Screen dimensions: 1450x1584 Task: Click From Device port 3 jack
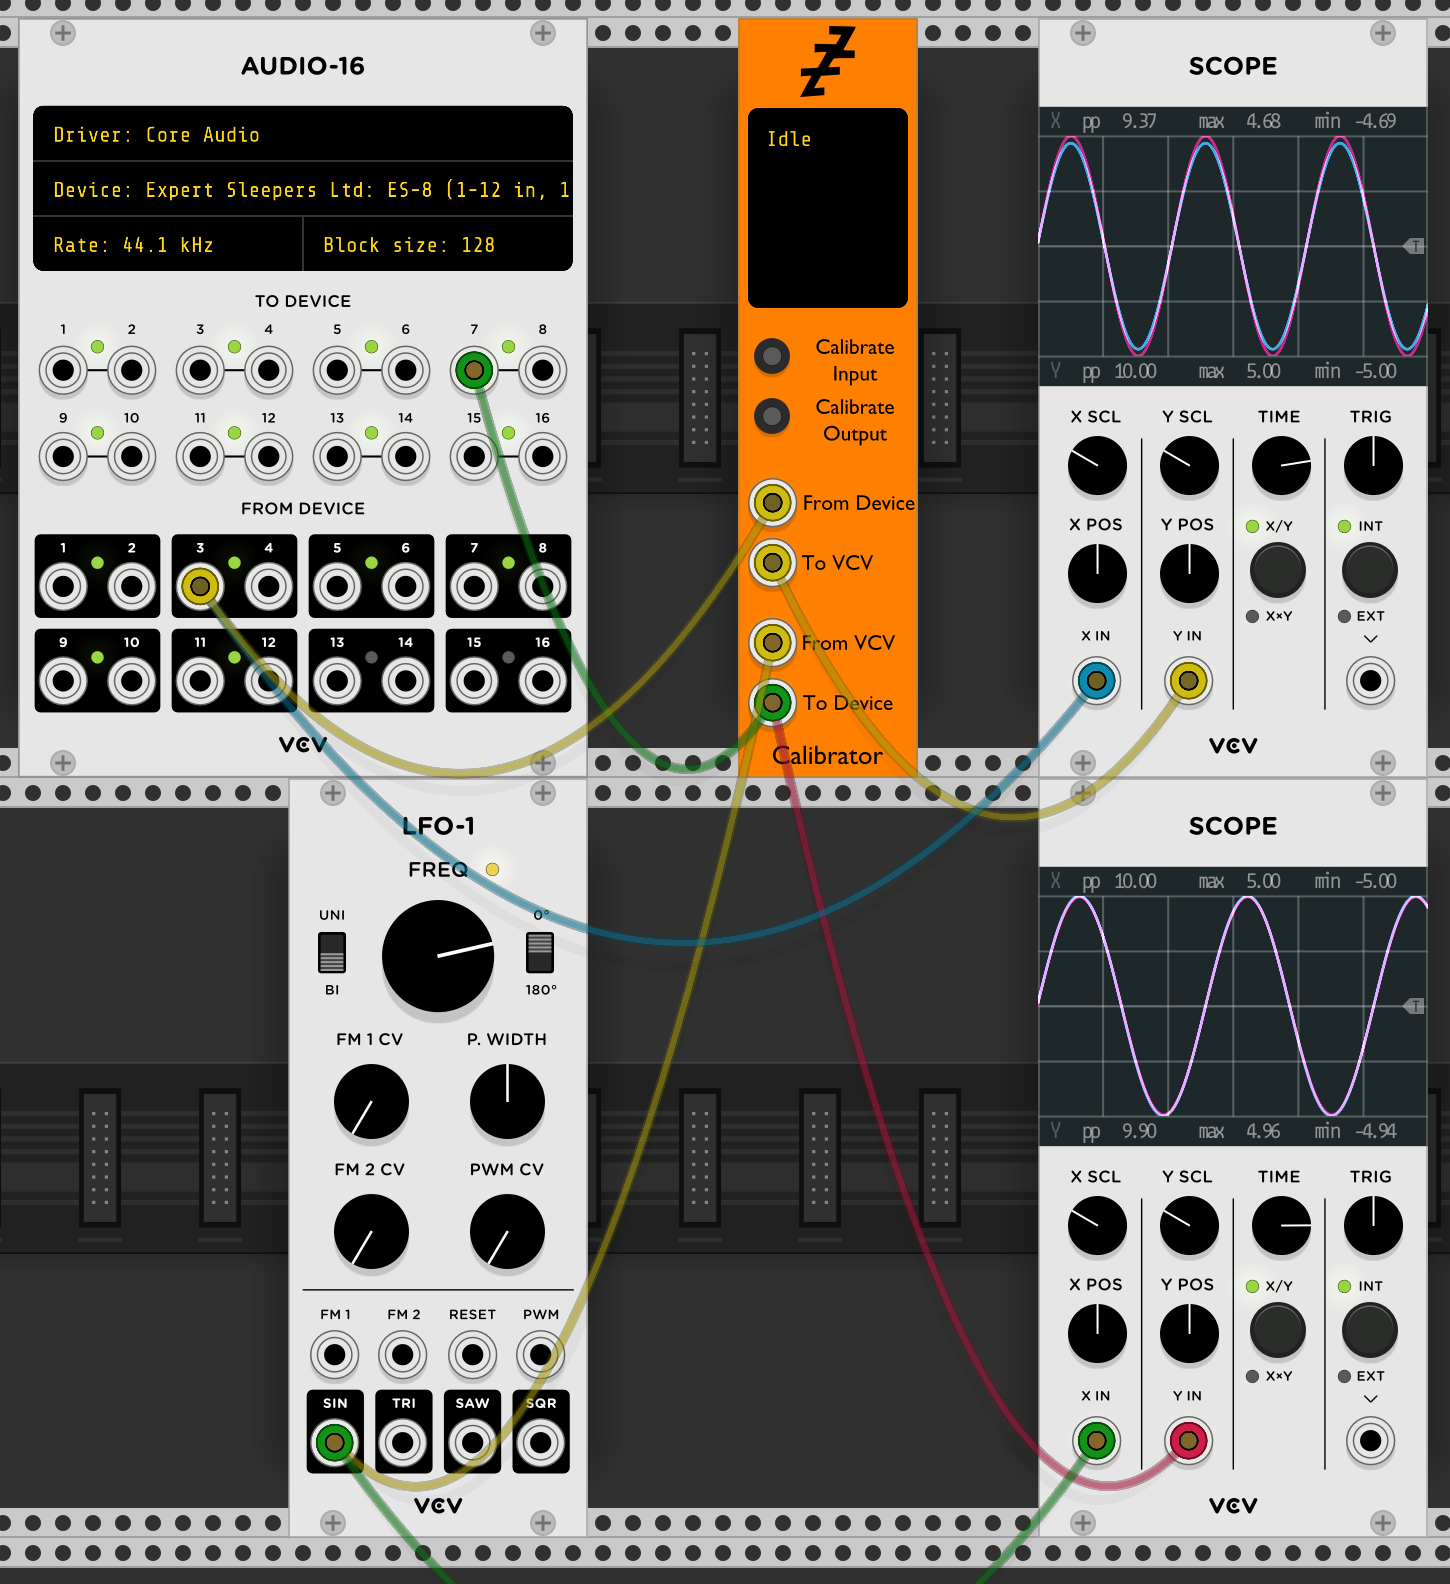point(200,587)
